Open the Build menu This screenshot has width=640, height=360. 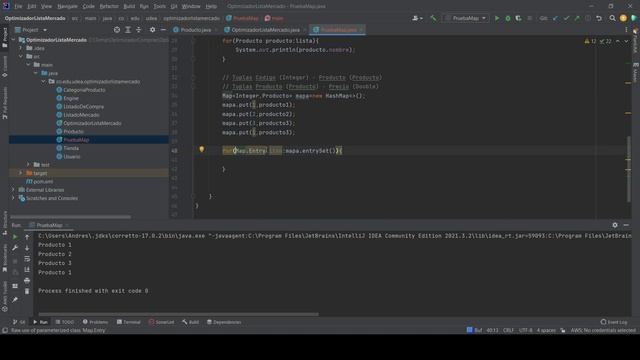tap(129, 6)
